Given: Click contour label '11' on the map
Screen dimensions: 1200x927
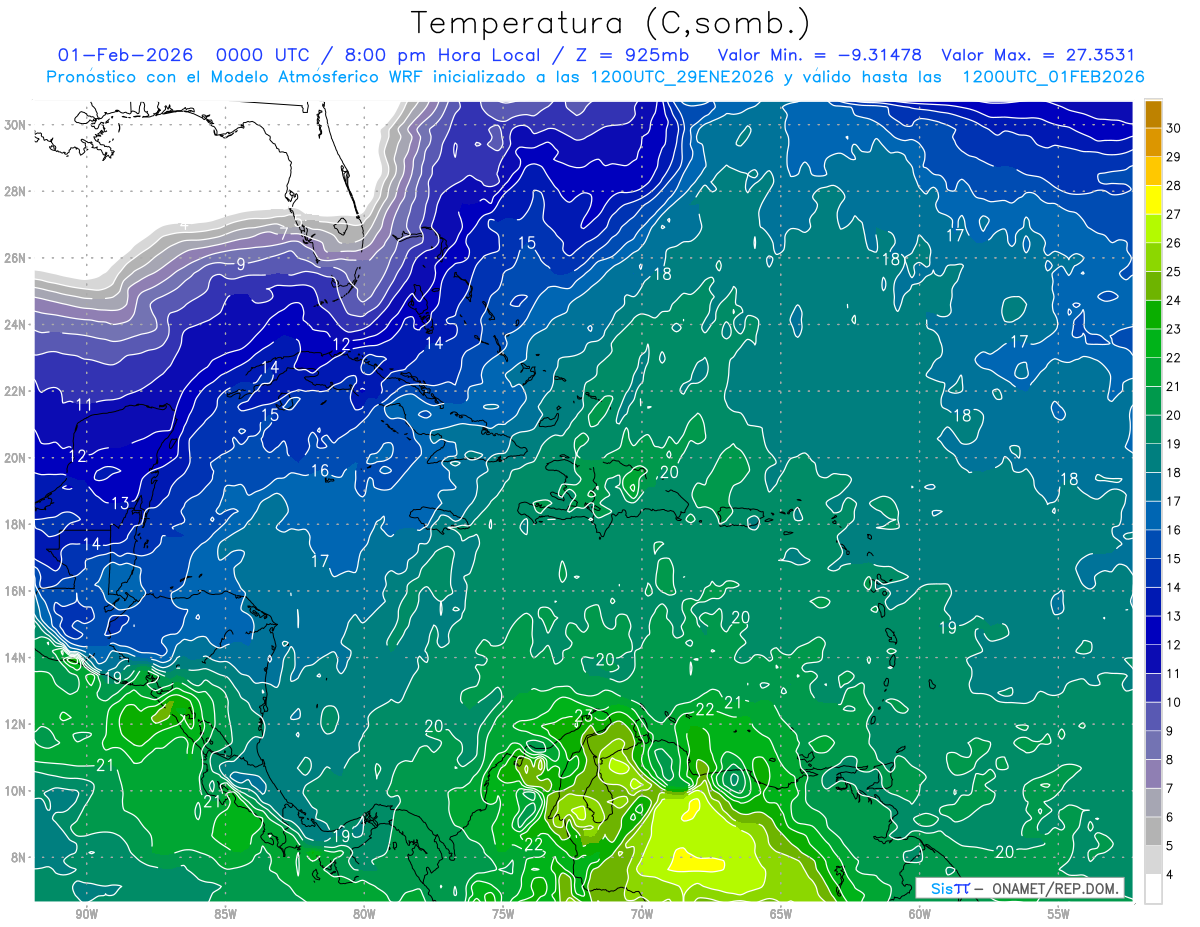Looking at the screenshot, I should (84, 405).
